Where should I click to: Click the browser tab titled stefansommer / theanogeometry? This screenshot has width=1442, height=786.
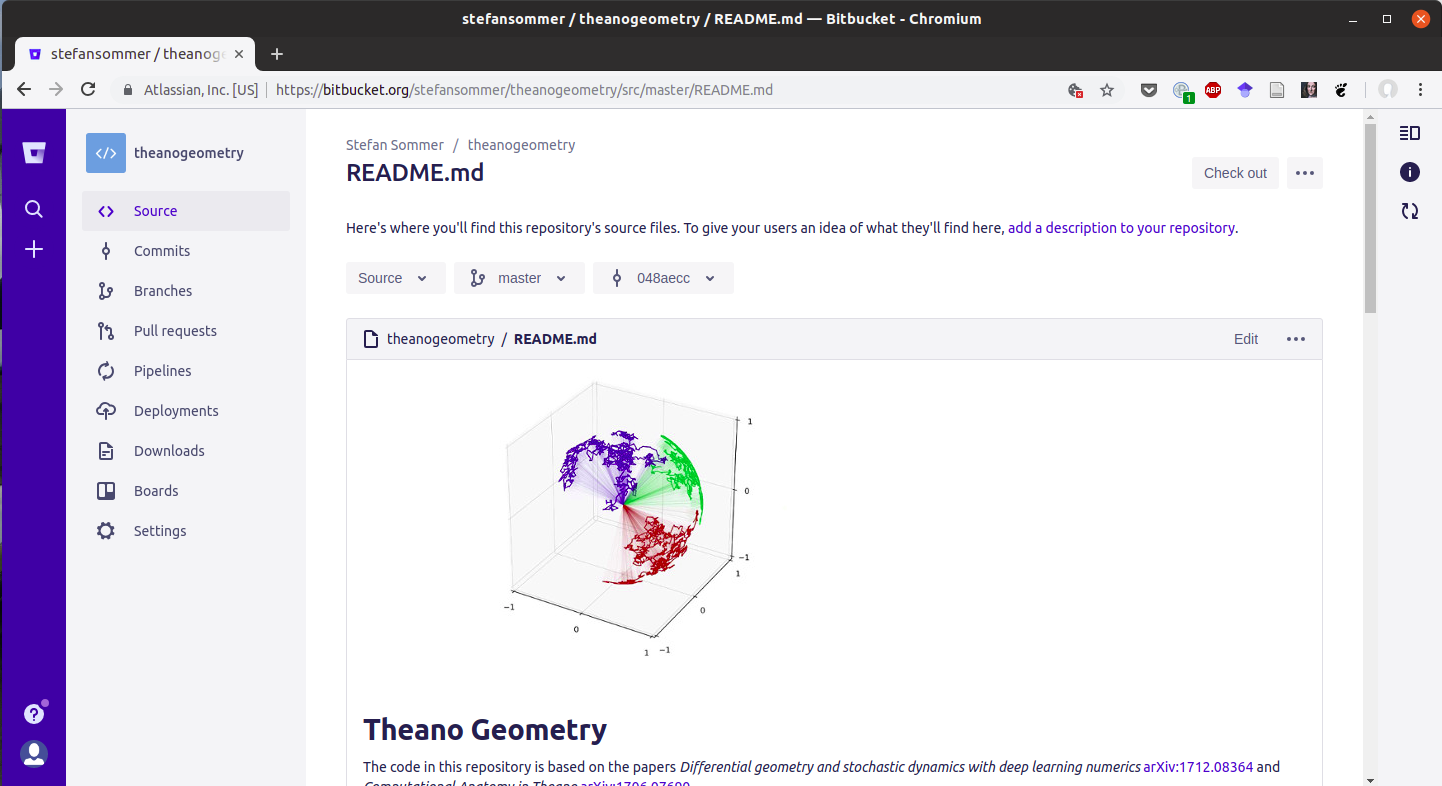click(x=135, y=54)
